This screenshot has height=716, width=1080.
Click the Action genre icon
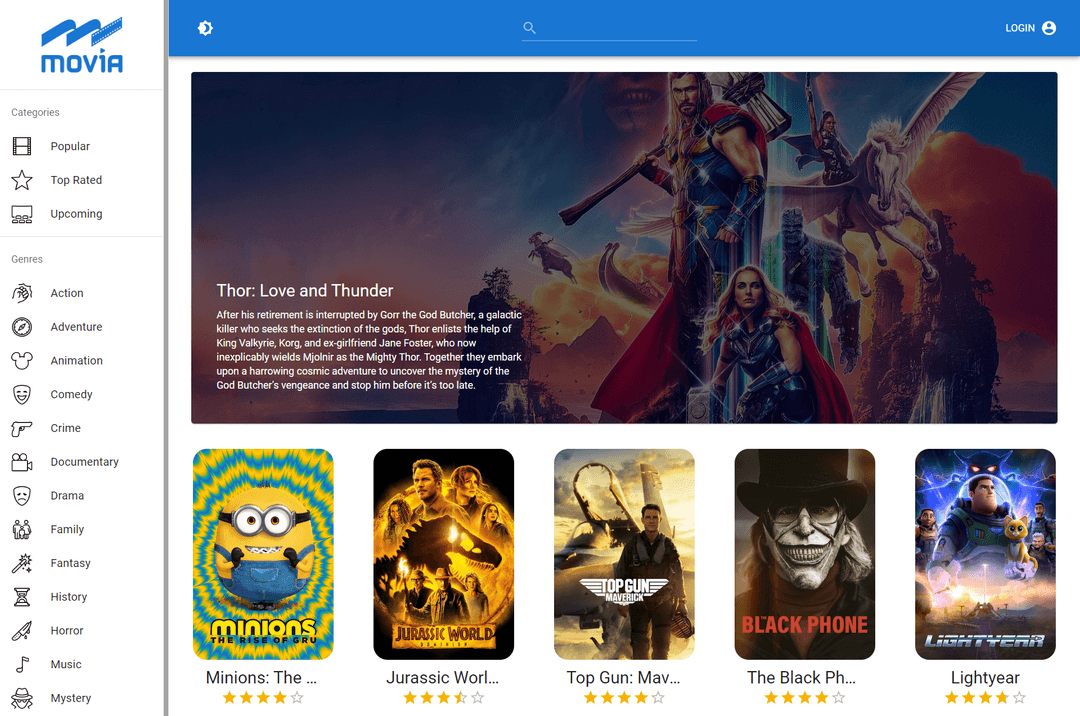[22, 293]
